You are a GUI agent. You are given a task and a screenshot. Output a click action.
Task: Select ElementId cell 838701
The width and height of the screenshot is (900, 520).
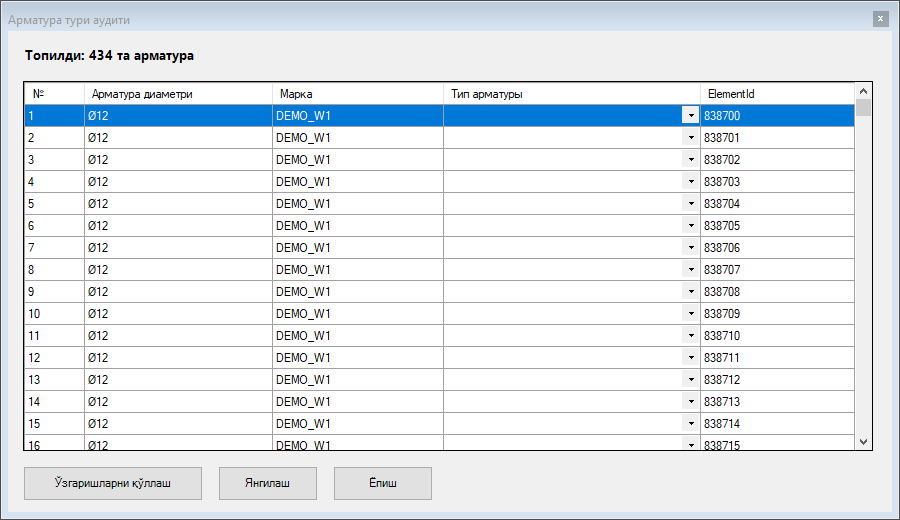coord(777,138)
